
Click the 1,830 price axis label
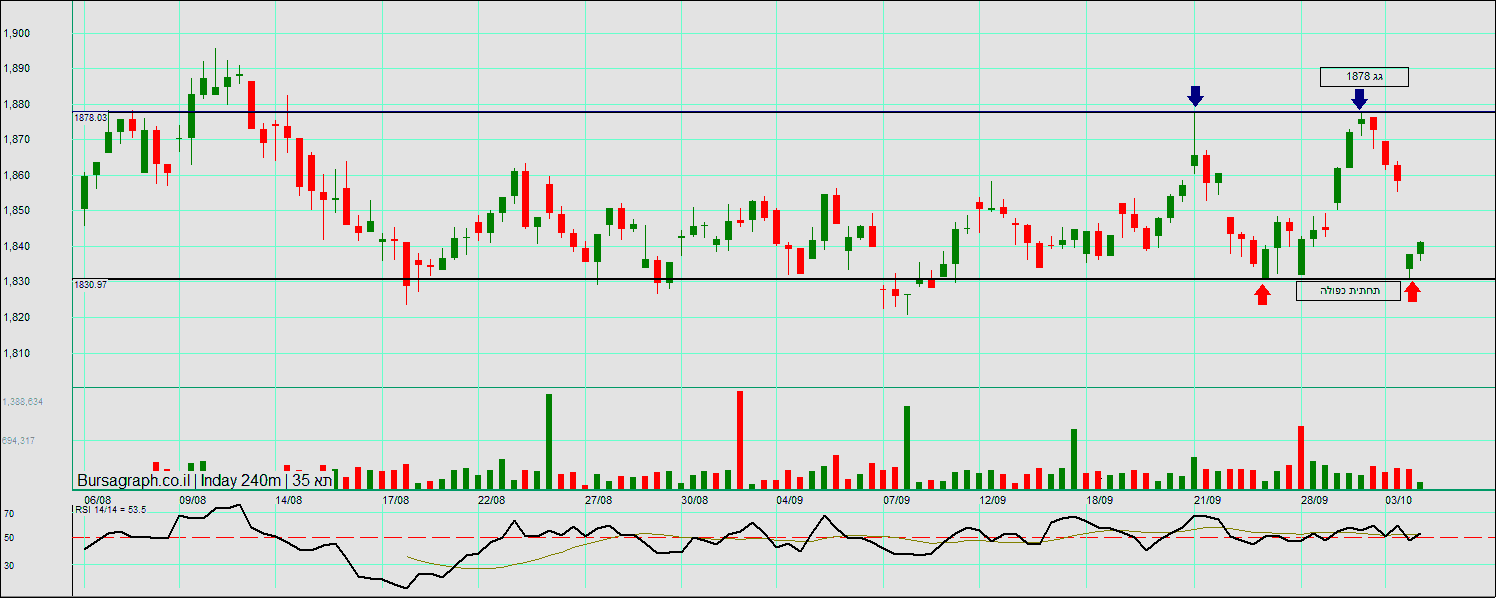click(x=18, y=282)
